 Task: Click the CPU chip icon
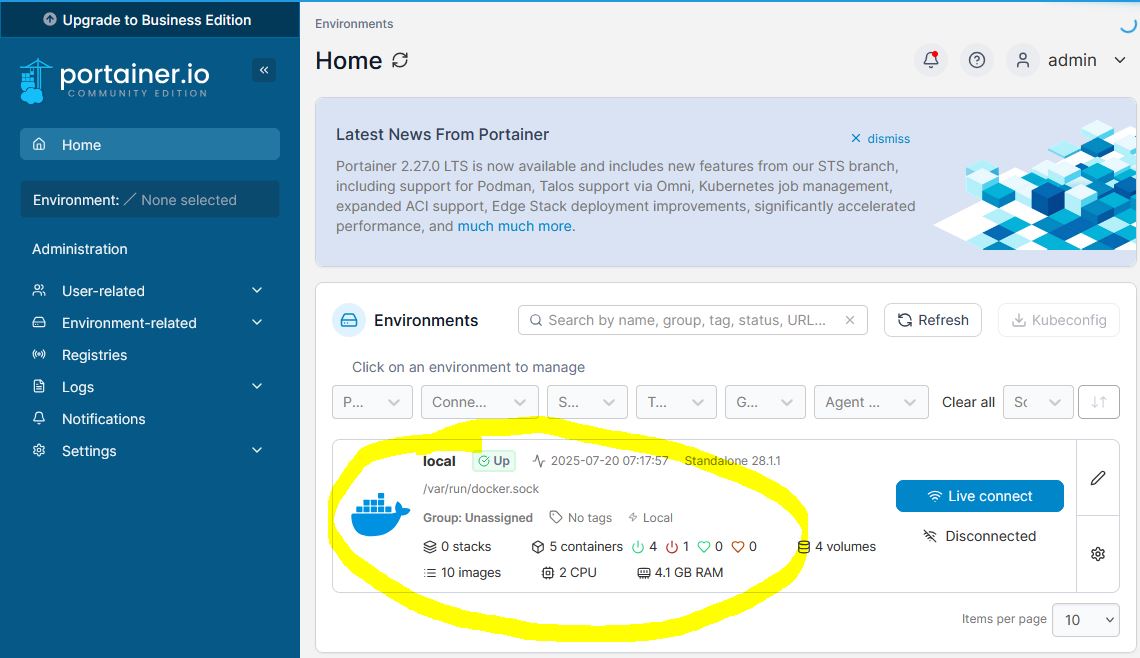point(548,573)
